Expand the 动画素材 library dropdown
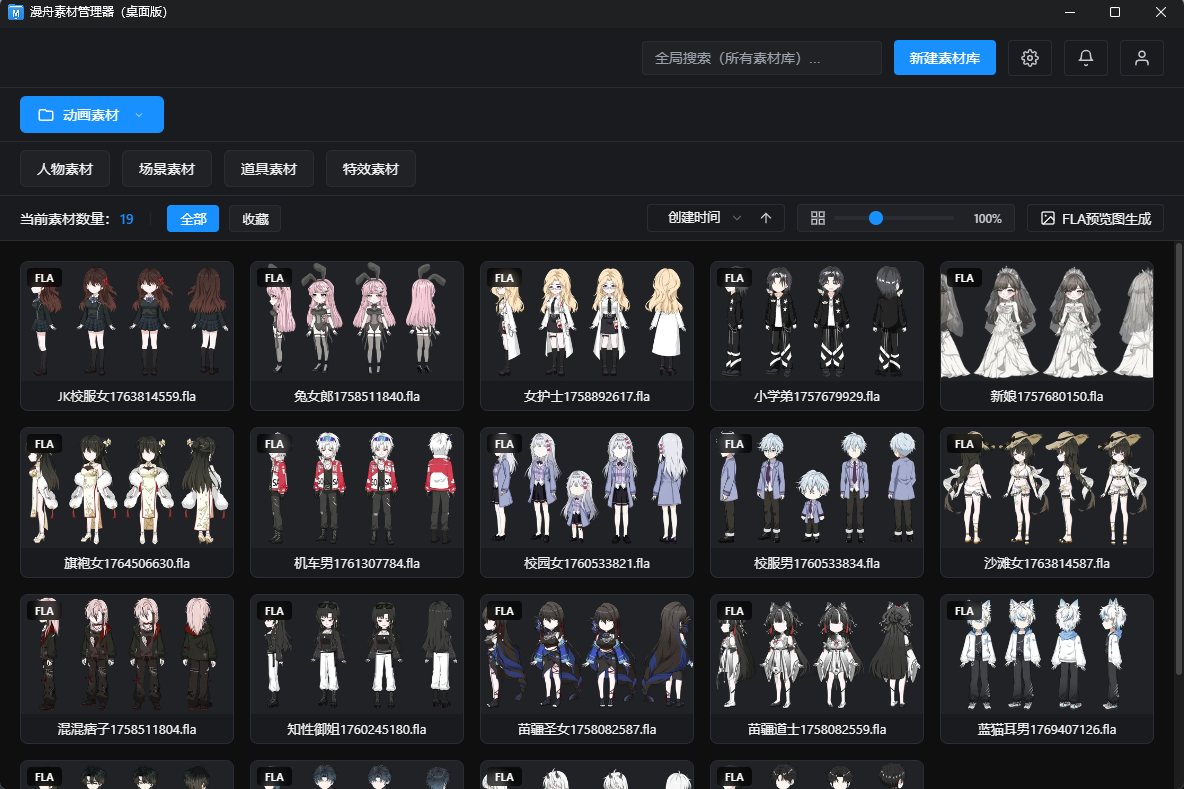 coord(139,115)
